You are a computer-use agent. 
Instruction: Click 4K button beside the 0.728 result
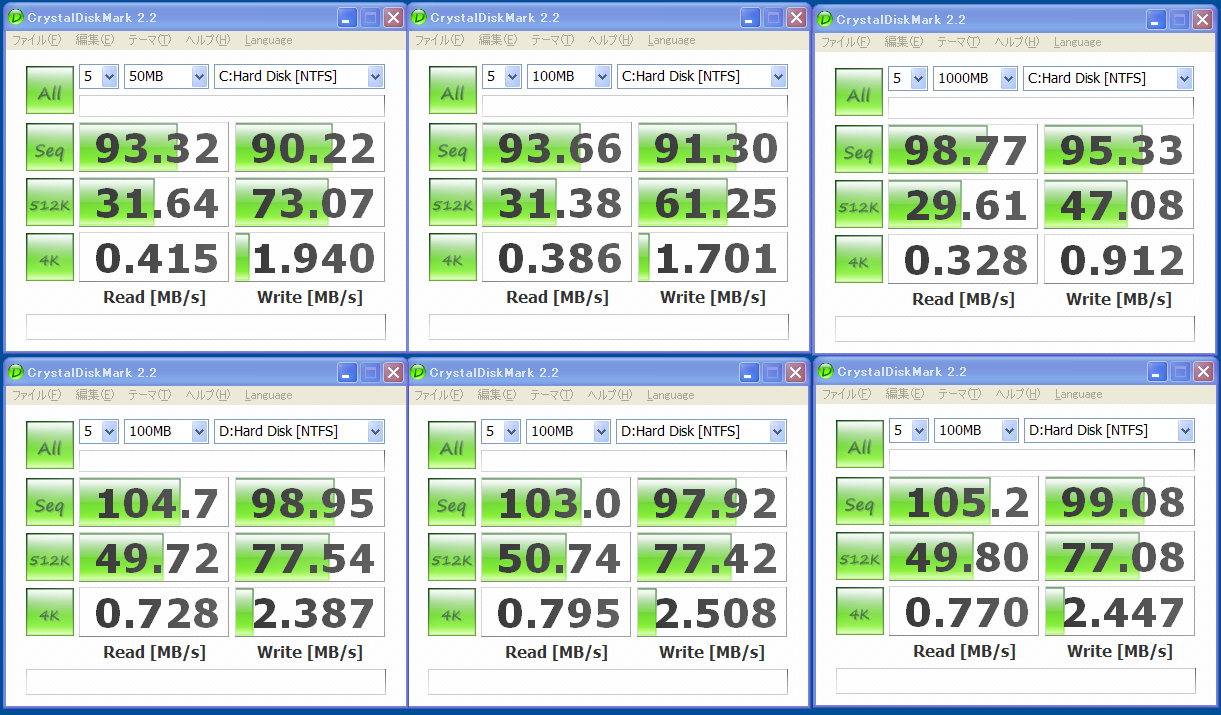click(50, 613)
